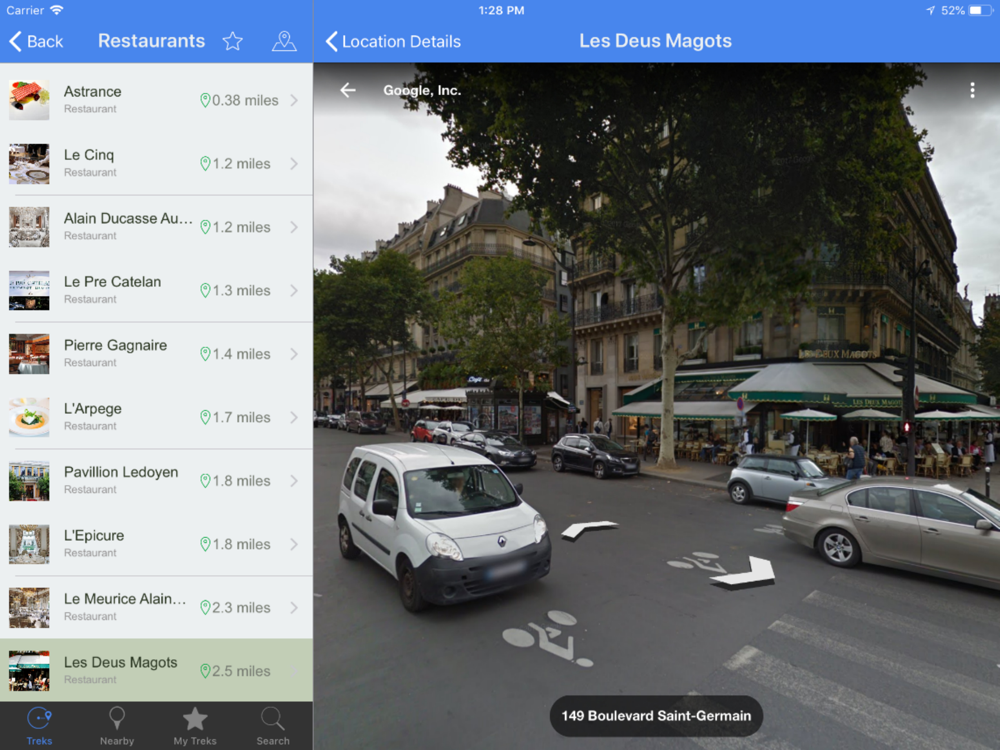Tap the 1.3 miles distance text

(241, 291)
